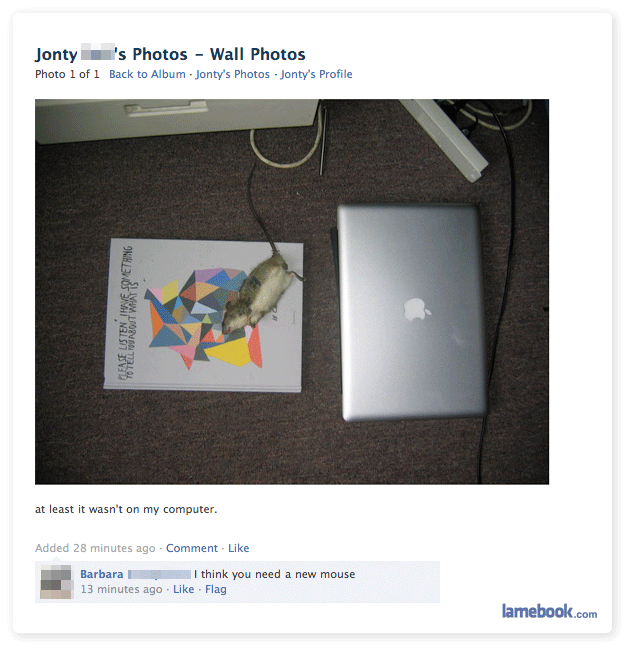Click the colorful geometric book cover
The width and height of the screenshot is (630, 651).
tap(203, 315)
